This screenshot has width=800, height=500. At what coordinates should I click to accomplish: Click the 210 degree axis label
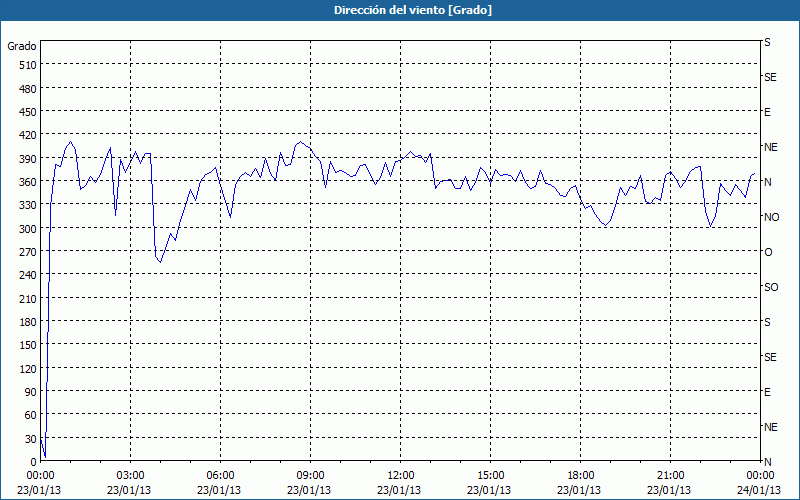coord(28,298)
